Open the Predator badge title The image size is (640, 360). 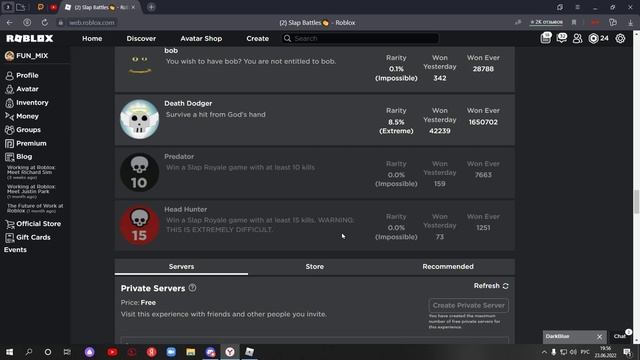pyautogui.click(x=179, y=157)
